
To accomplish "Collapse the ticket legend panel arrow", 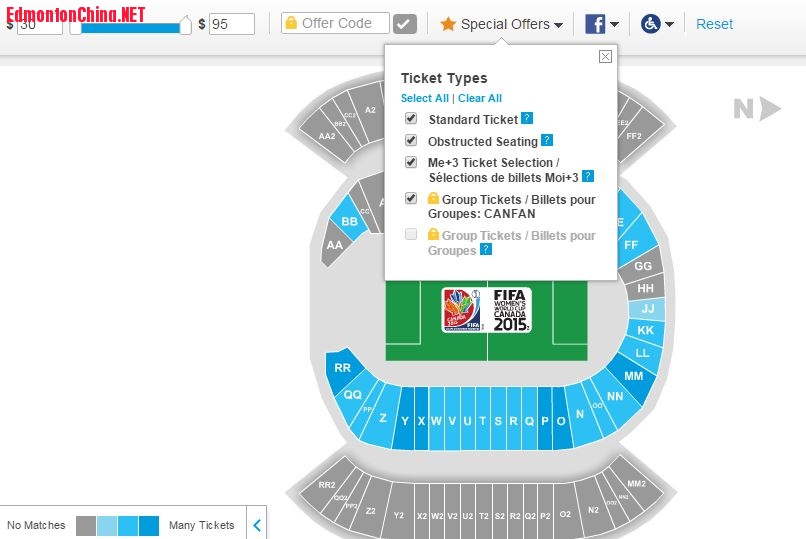I will [x=257, y=524].
